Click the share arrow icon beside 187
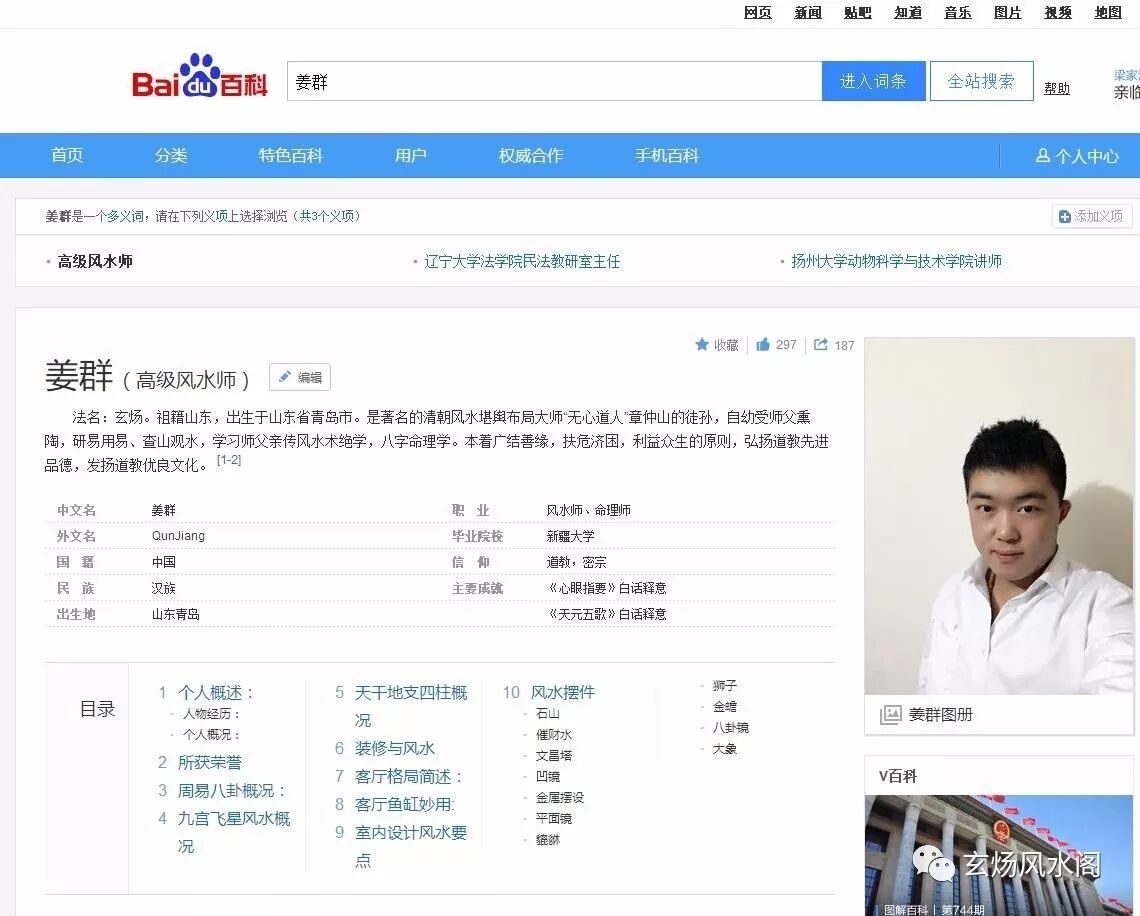Image resolution: width=1140 pixels, height=916 pixels. point(821,345)
